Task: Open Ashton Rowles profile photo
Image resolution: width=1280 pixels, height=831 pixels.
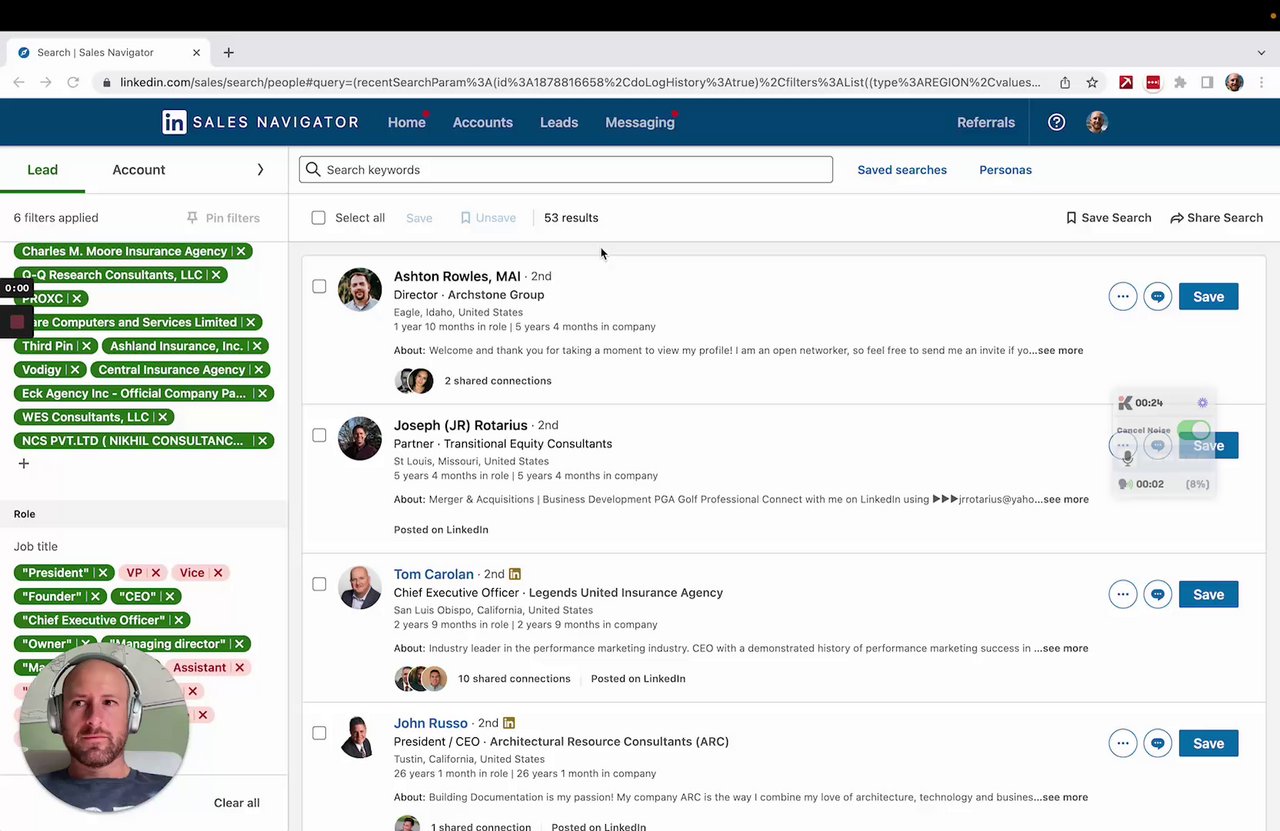Action: [360, 290]
